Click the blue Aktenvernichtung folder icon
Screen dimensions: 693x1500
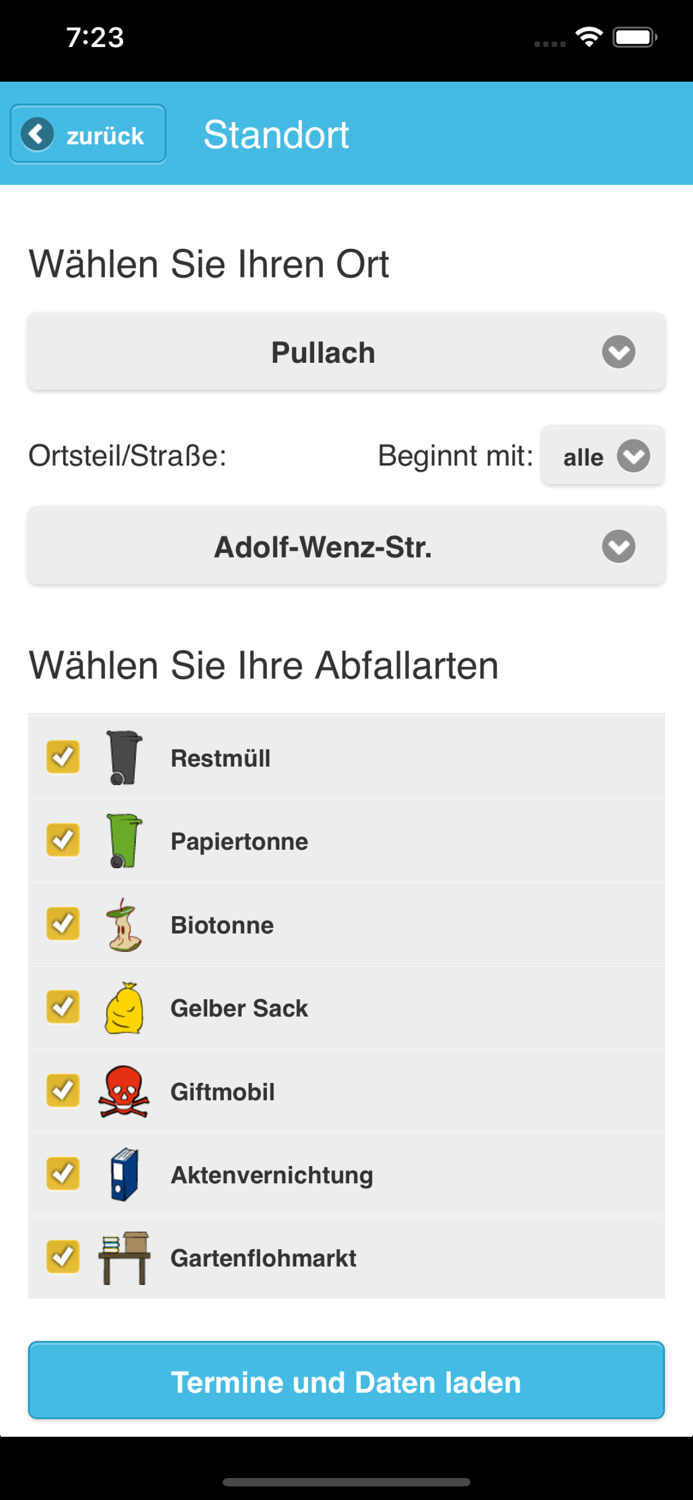point(123,1173)
